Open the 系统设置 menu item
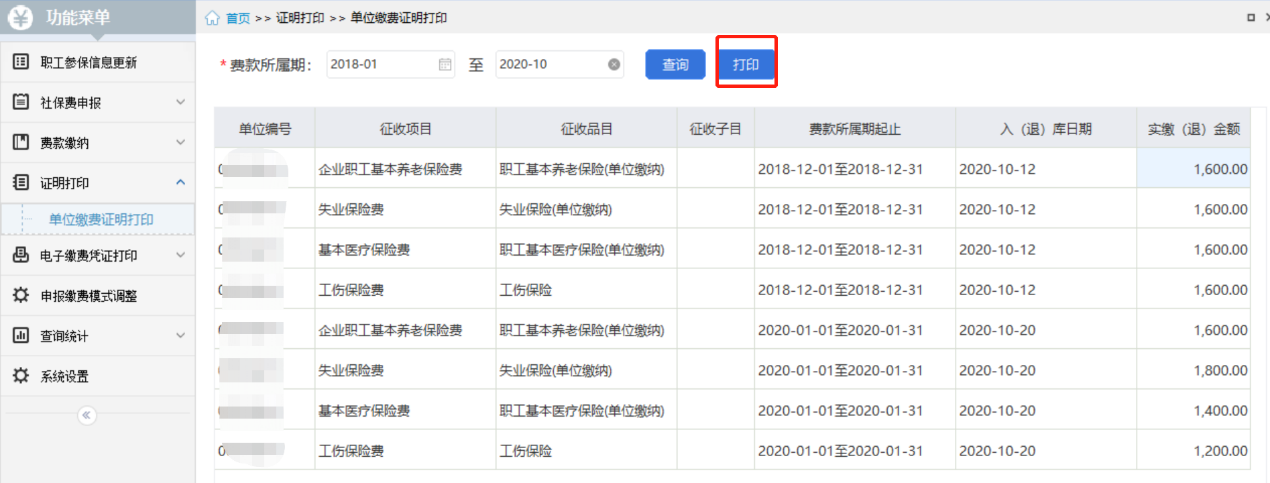This screenshot has height=483, width=1270. pos(64,377)
